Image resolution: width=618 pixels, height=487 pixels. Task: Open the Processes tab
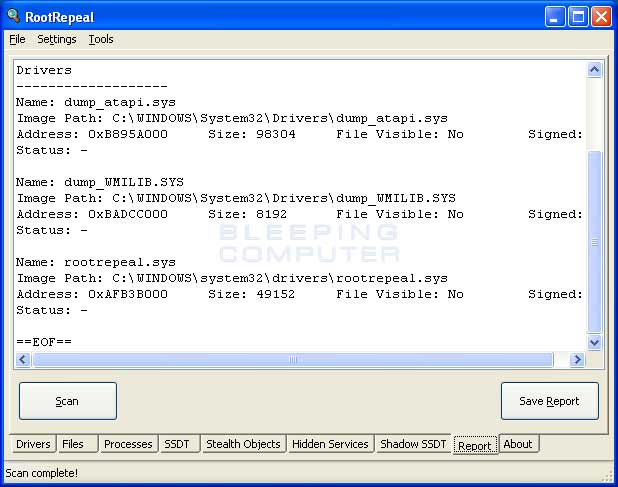tap(128, 444)
